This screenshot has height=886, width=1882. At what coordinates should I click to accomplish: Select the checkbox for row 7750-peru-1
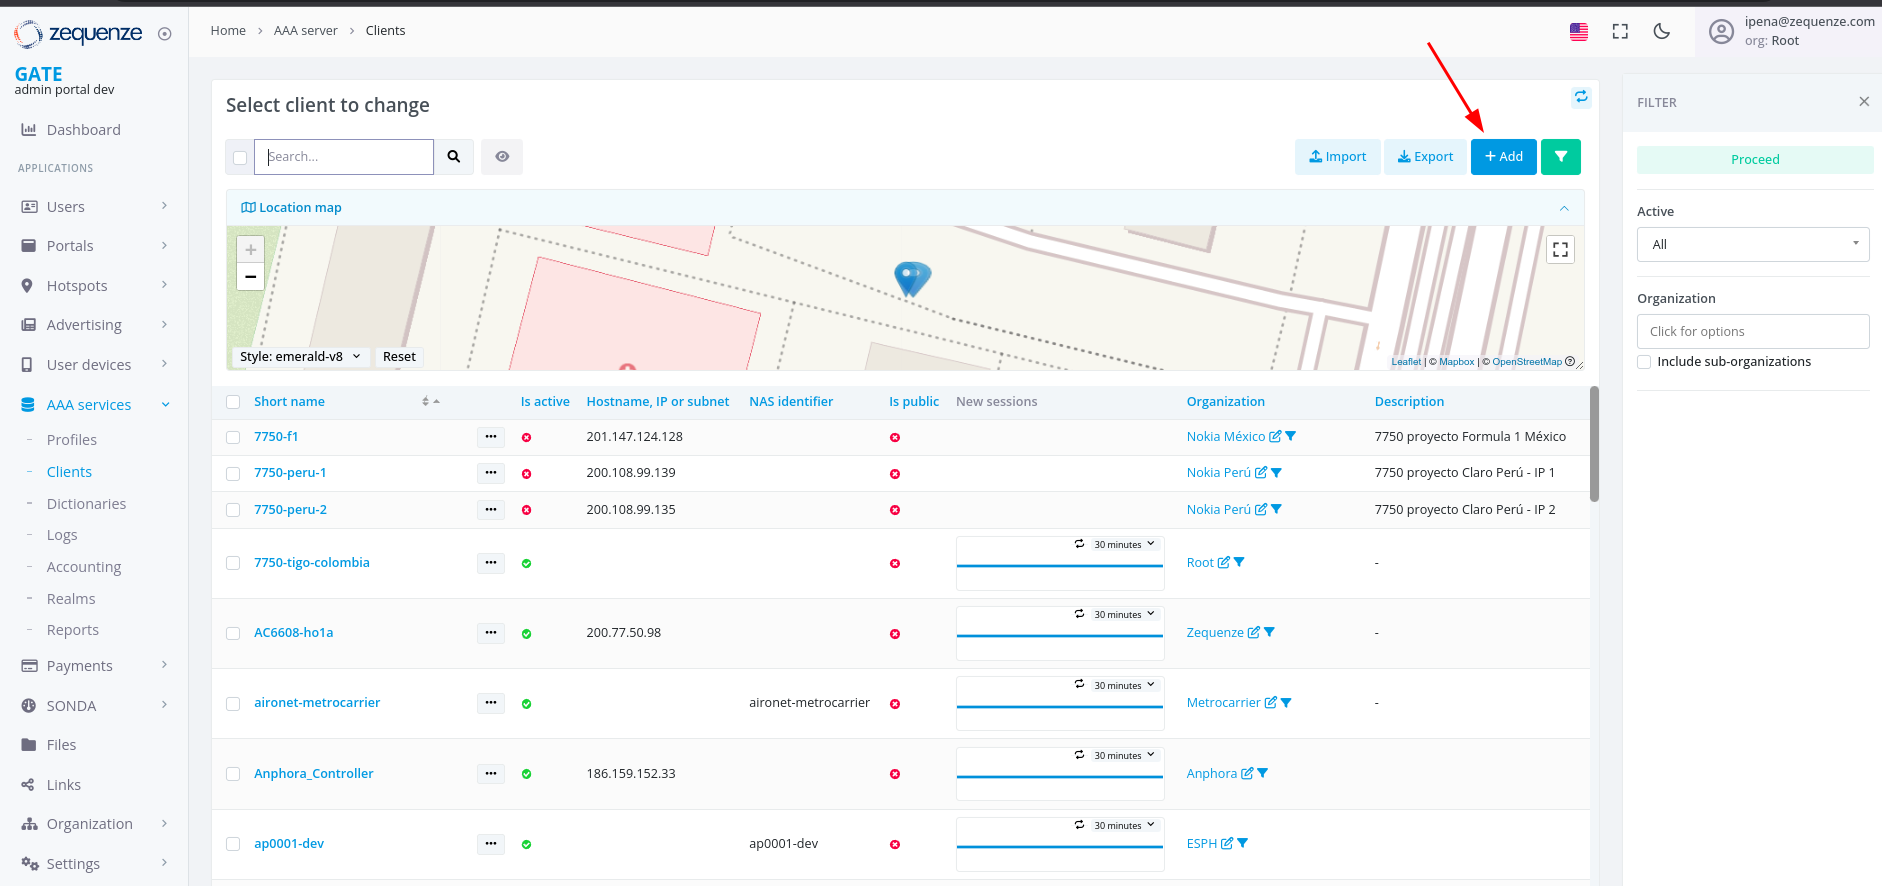233,474
